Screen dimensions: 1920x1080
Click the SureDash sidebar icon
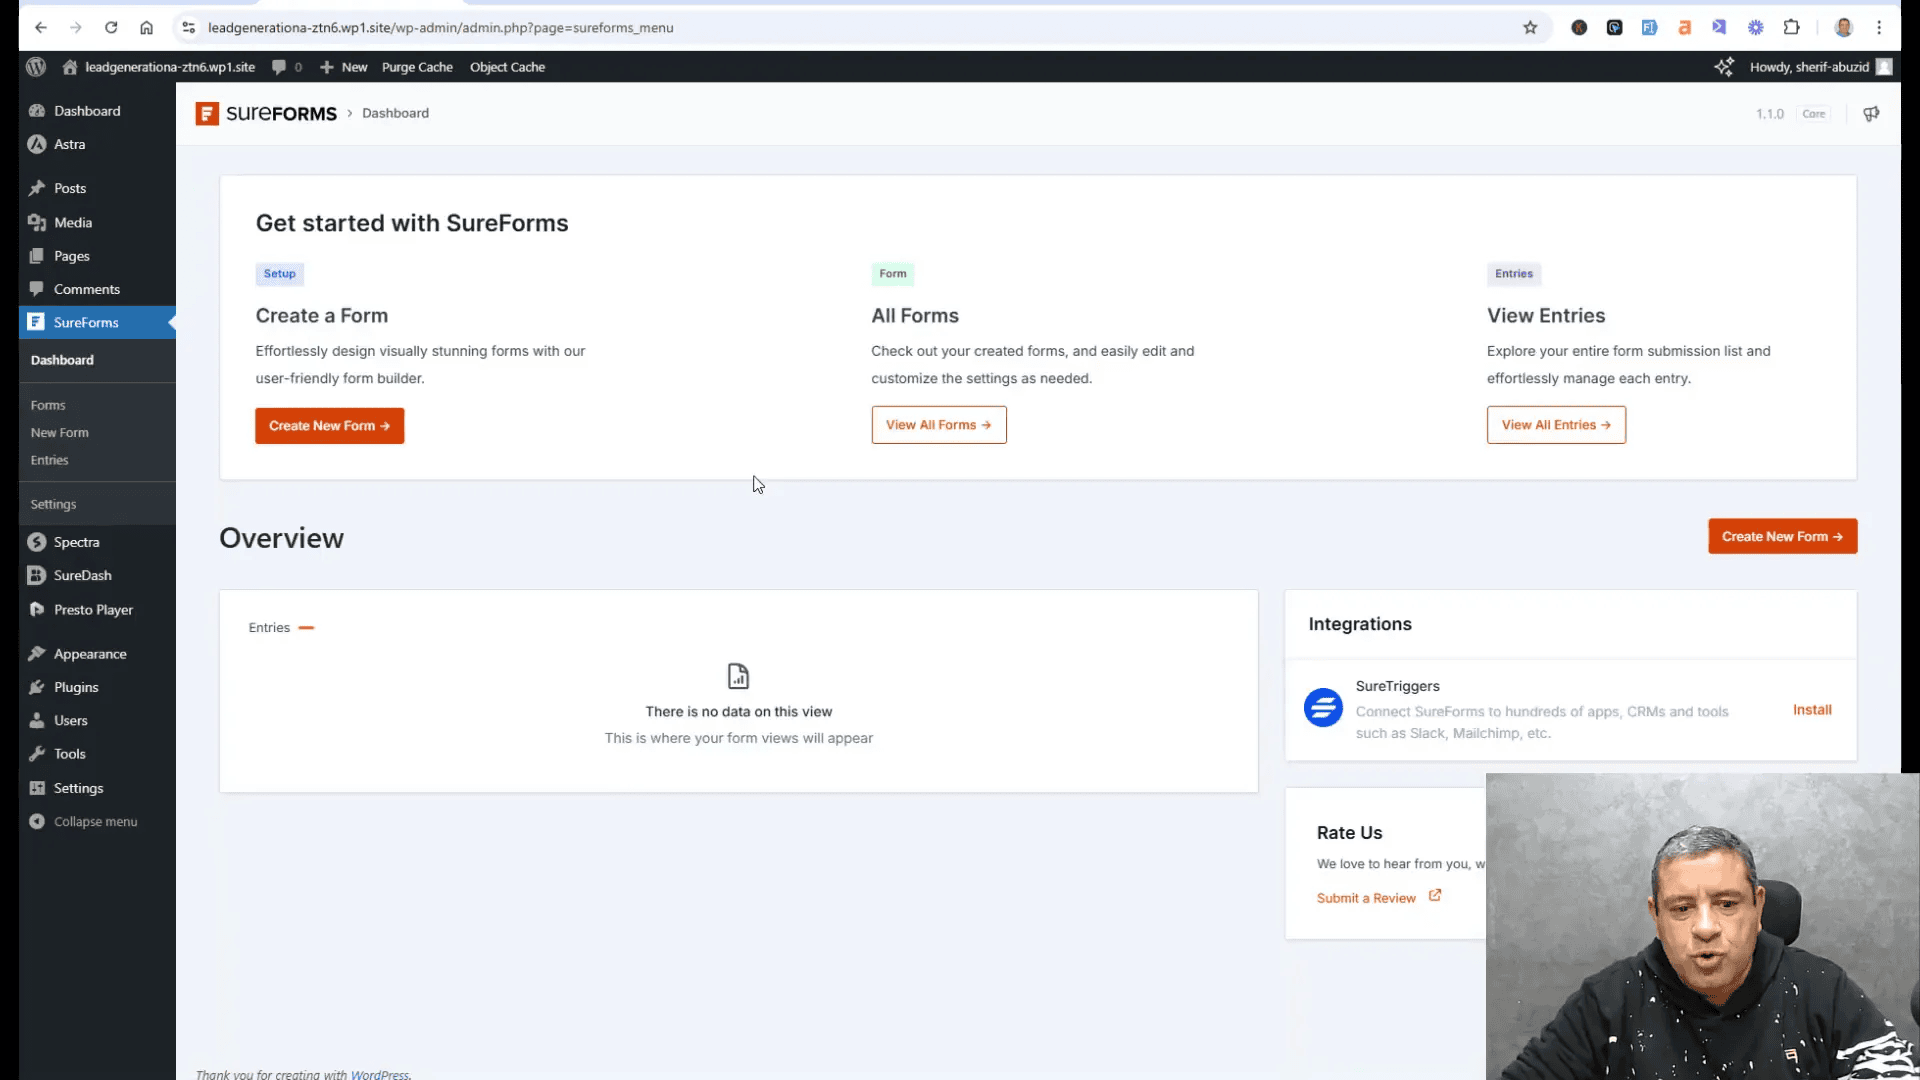click(37, 575)
